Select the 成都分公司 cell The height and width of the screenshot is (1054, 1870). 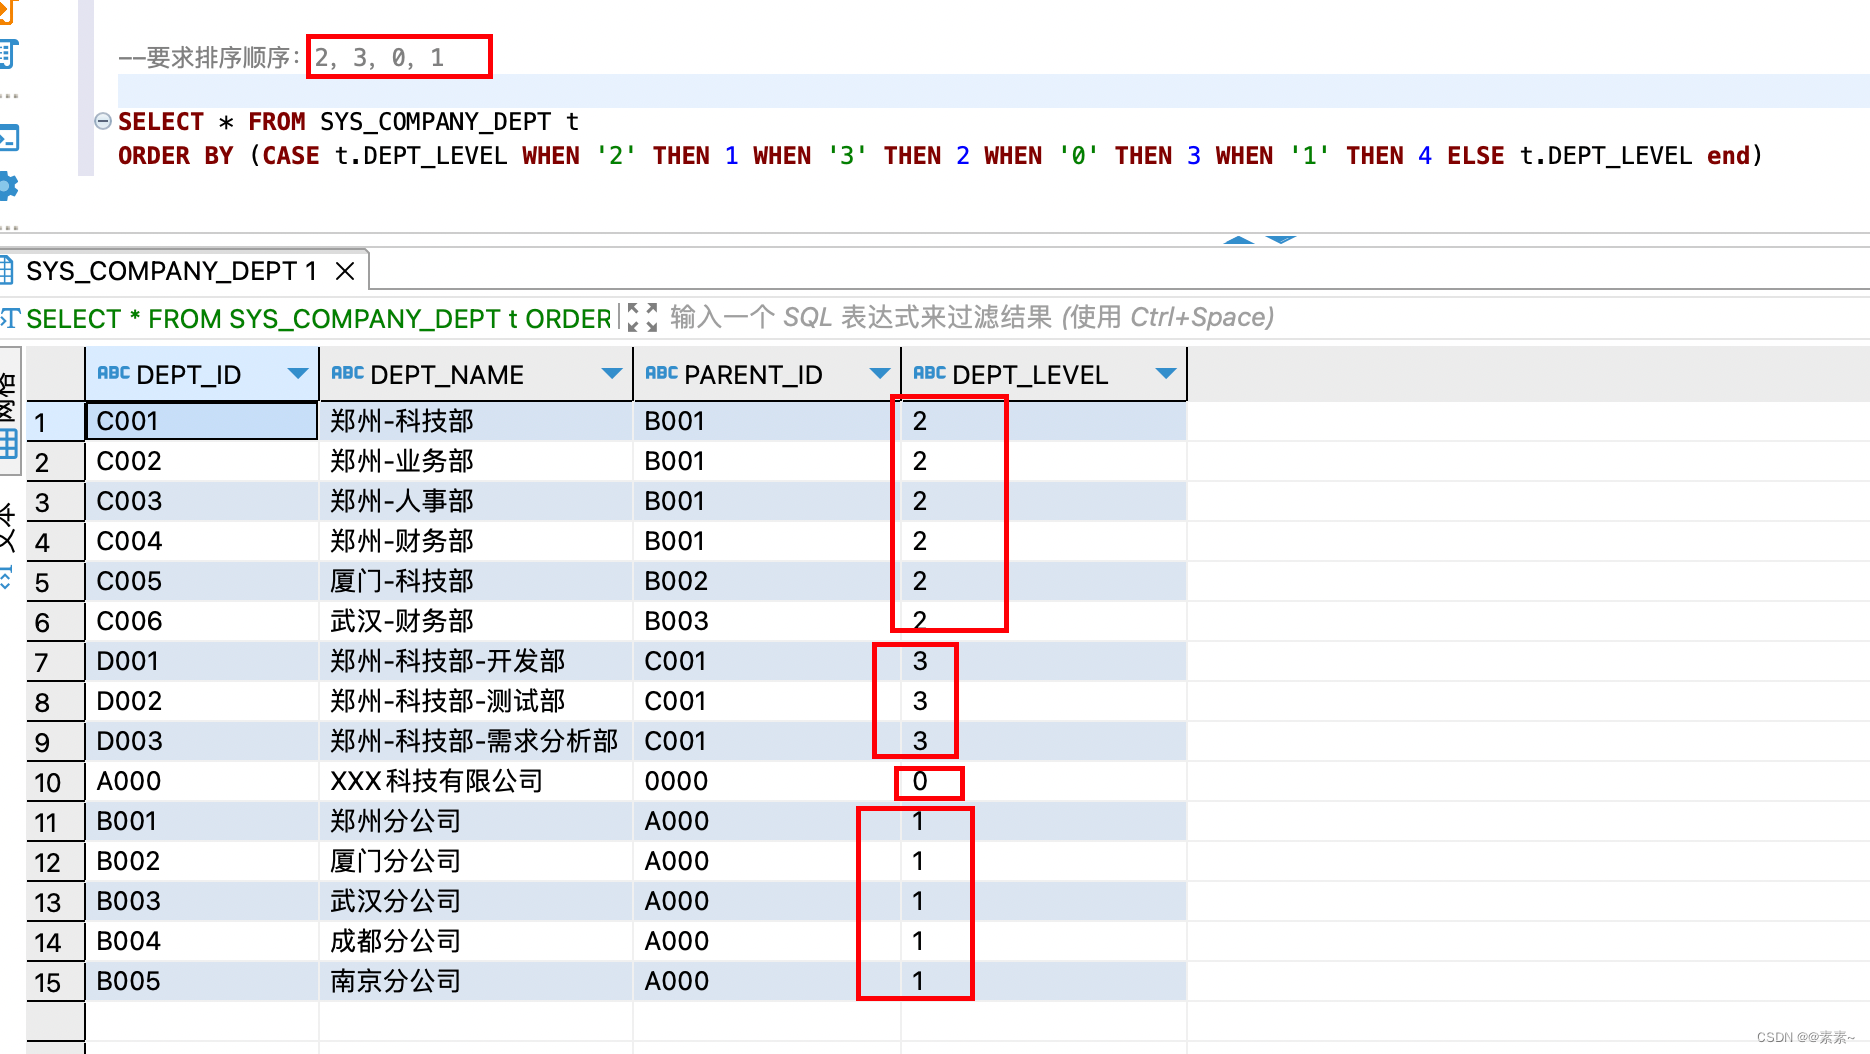click(x=476, y=941)
